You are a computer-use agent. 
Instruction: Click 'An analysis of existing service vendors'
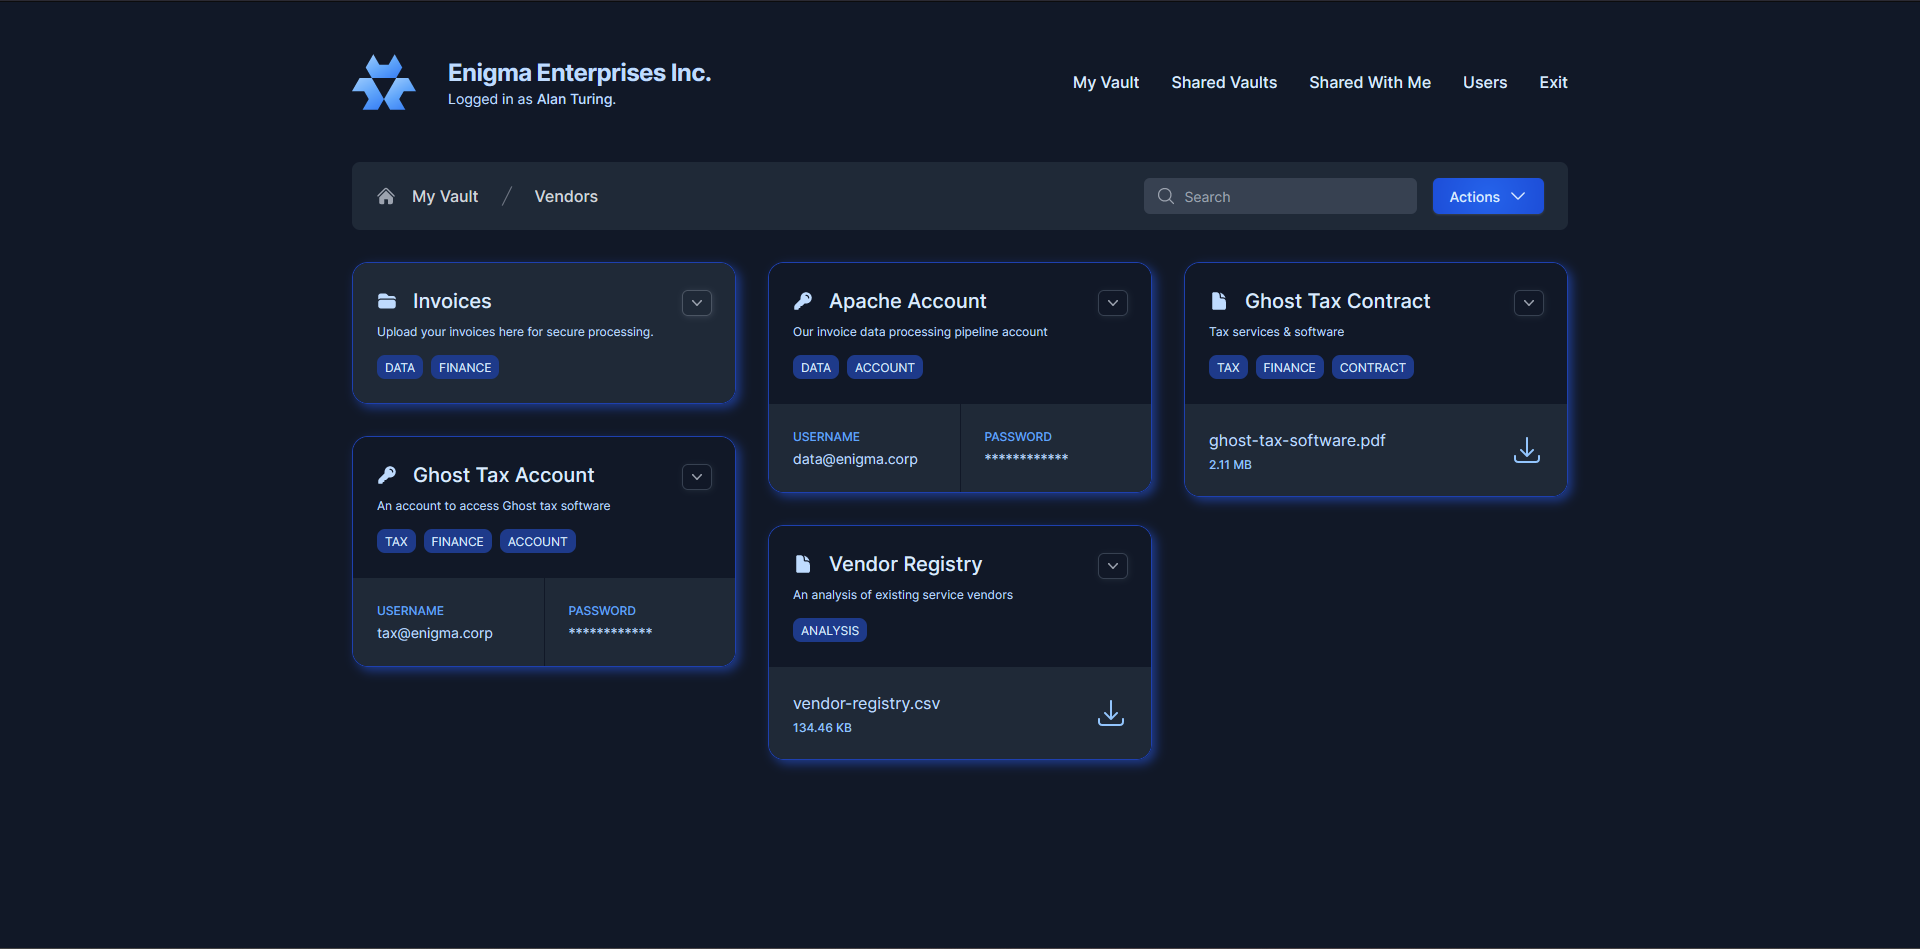[903, 595]
